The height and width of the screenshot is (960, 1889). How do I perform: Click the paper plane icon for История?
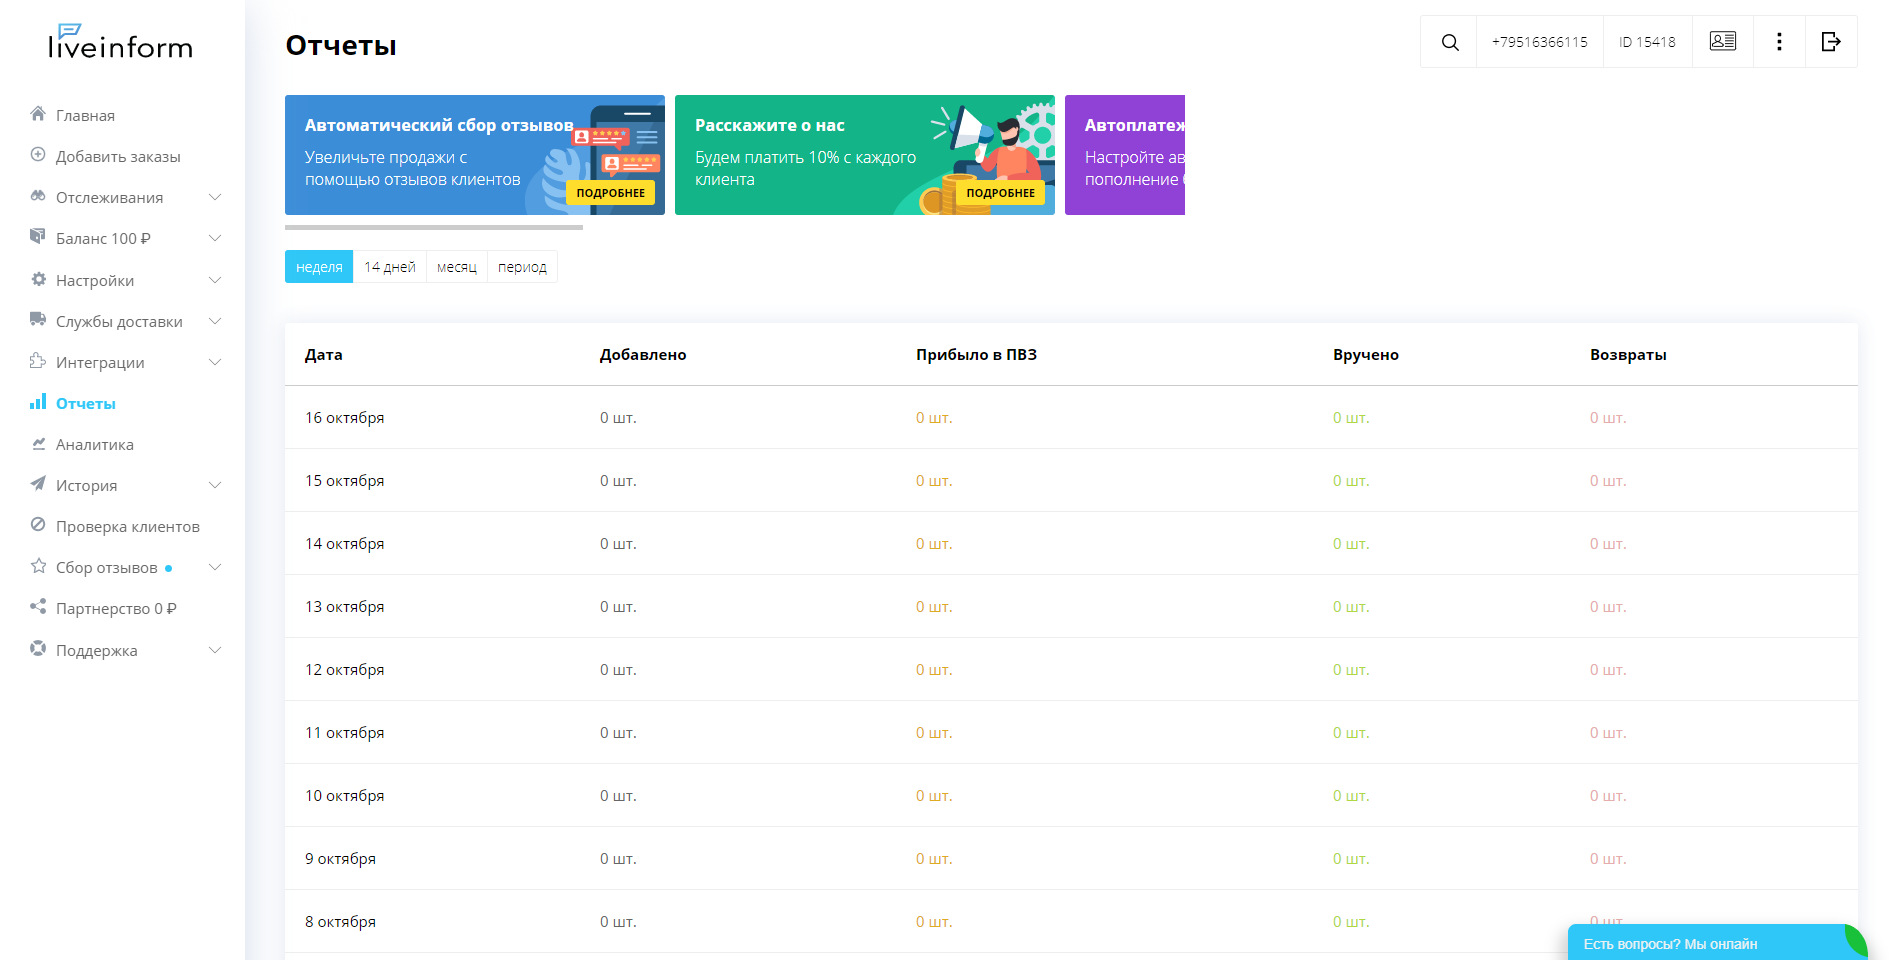[x=38, y=484]
